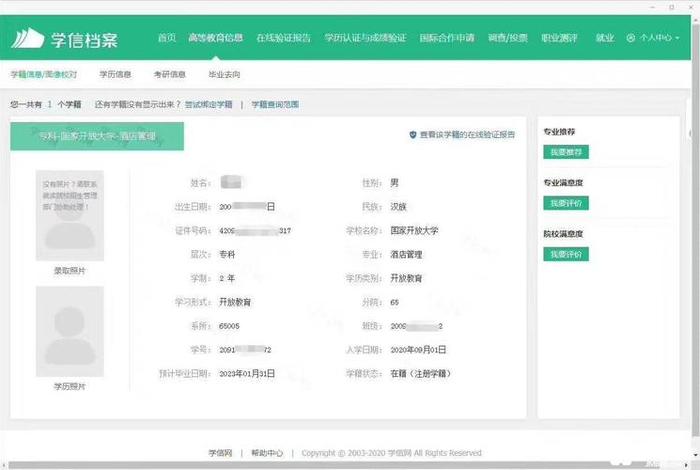
Task: Switch to the 毕业去向 tab
Action: (x=224, y=74)
